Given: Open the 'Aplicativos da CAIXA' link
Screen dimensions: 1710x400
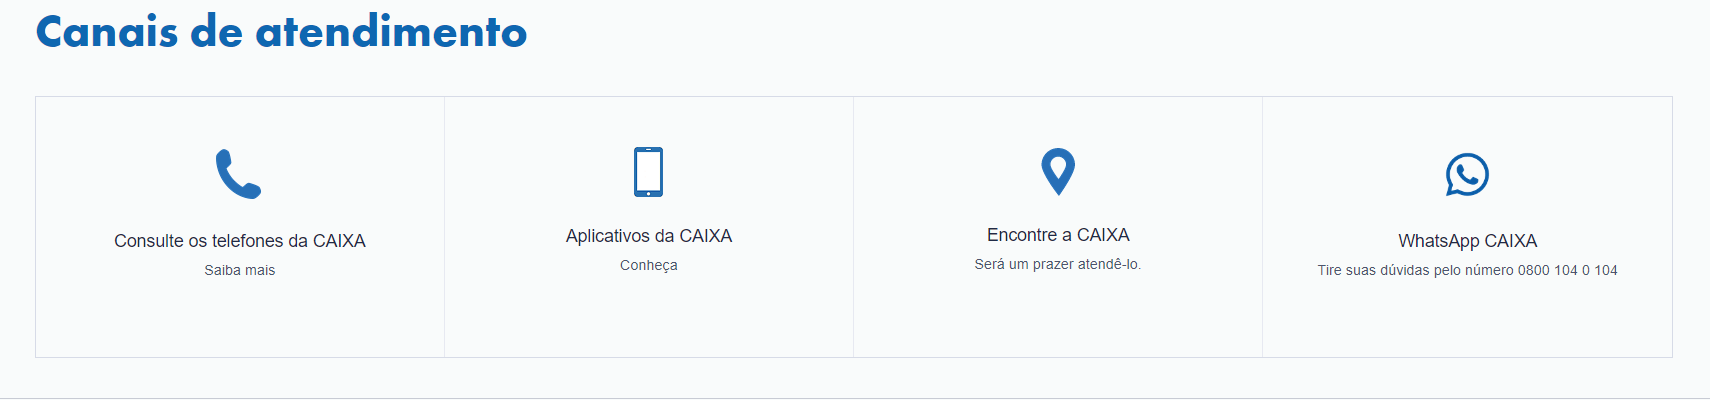Looking at the screenshot, I should tap(649, 236).
